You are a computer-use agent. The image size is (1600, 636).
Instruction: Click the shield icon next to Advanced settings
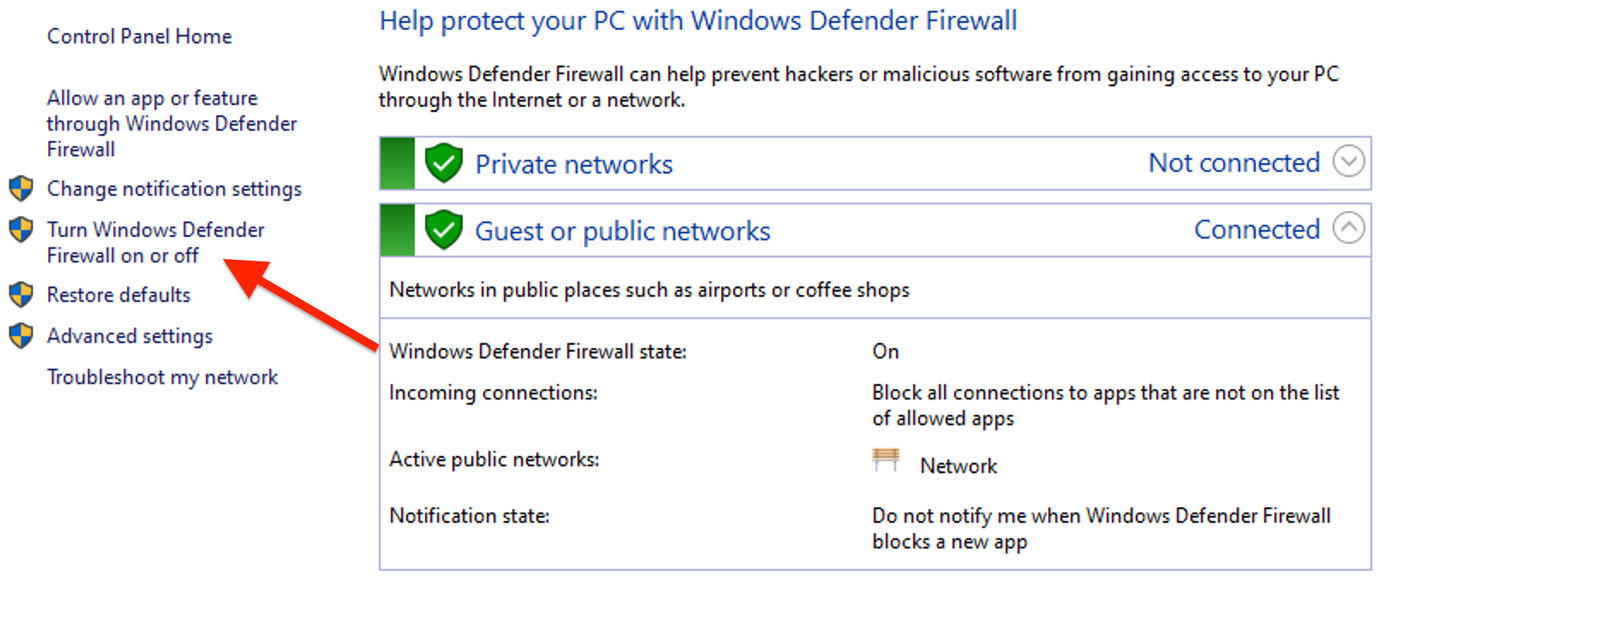coord(21,336)
